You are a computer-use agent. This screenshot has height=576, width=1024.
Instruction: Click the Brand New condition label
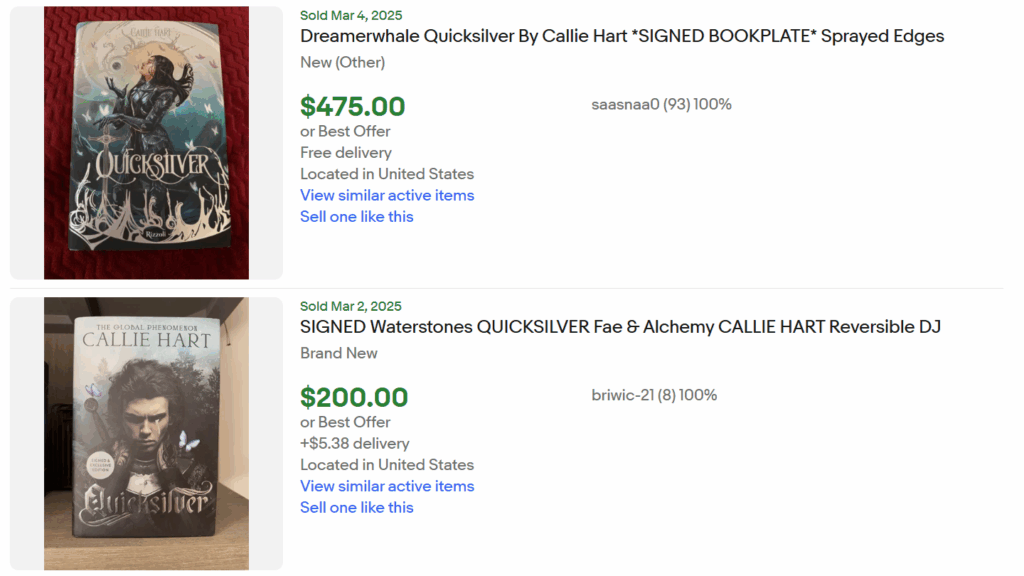click(339, 353)
